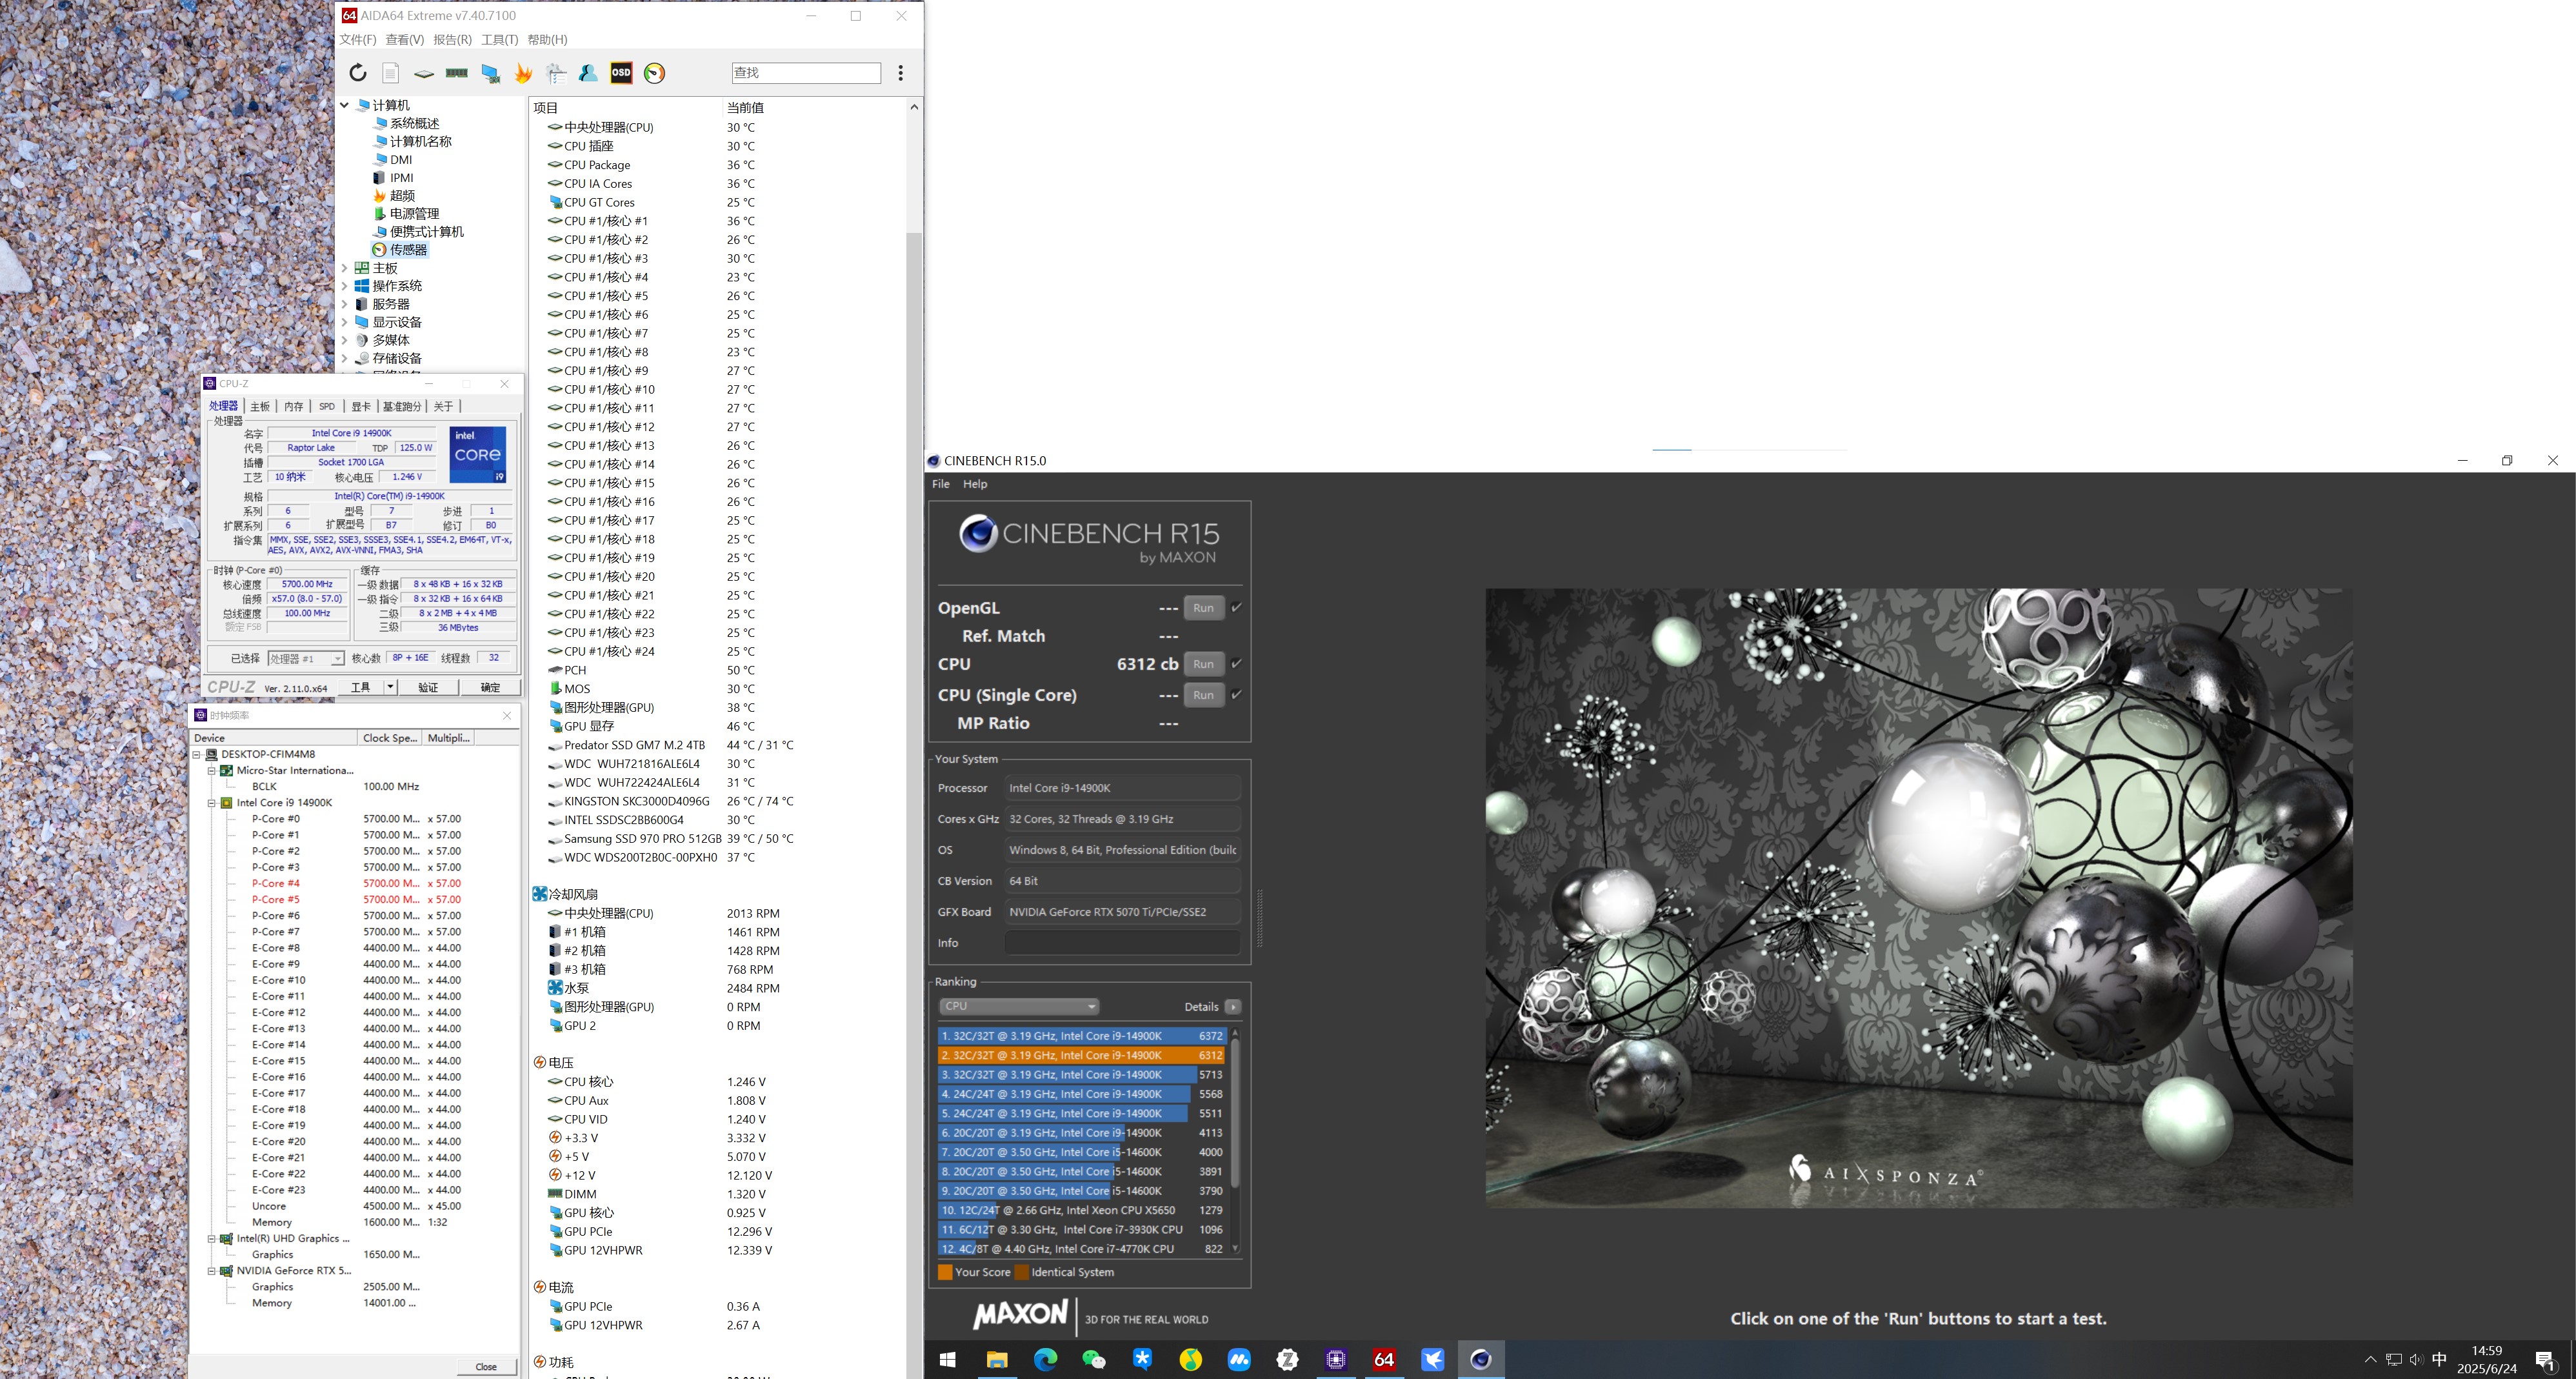Click the orange Your Score swatch
Screen dimensions: 2576x1379
(x=945, y=1271)
